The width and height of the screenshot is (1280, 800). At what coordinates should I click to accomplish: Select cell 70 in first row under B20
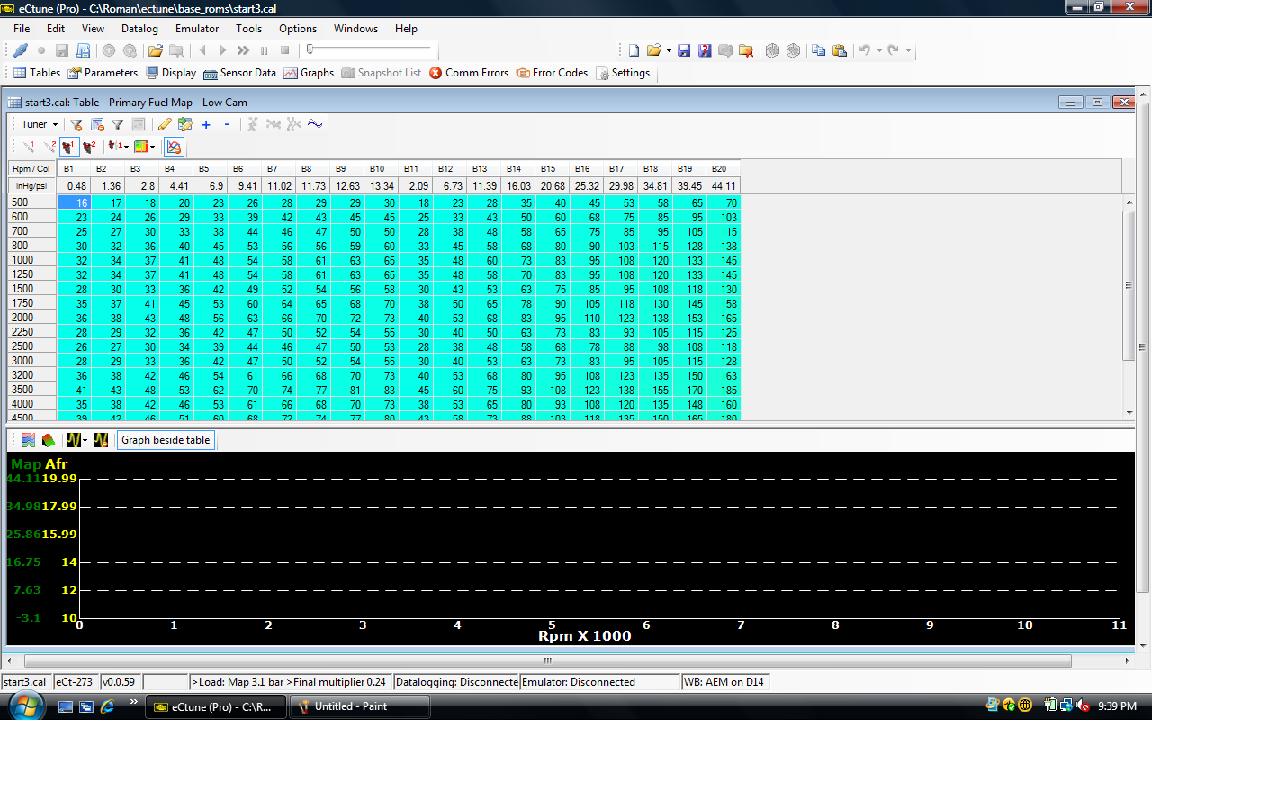pos(722,203)
